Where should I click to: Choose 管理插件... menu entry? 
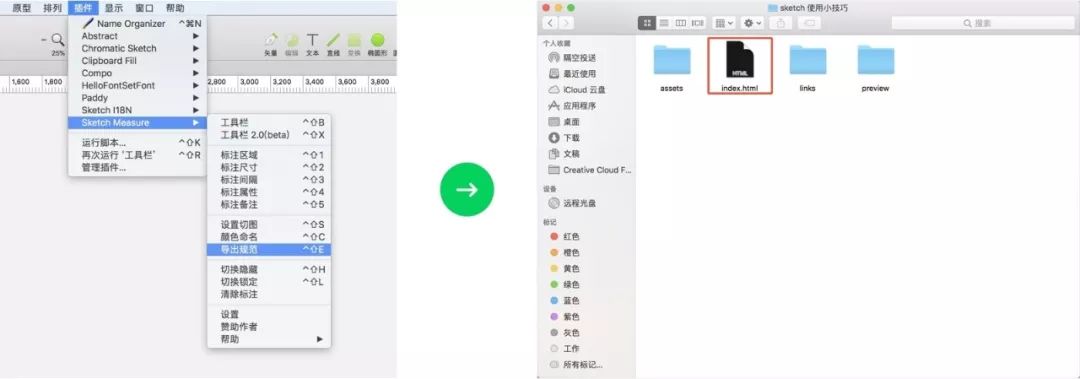[x=138, y=167]
